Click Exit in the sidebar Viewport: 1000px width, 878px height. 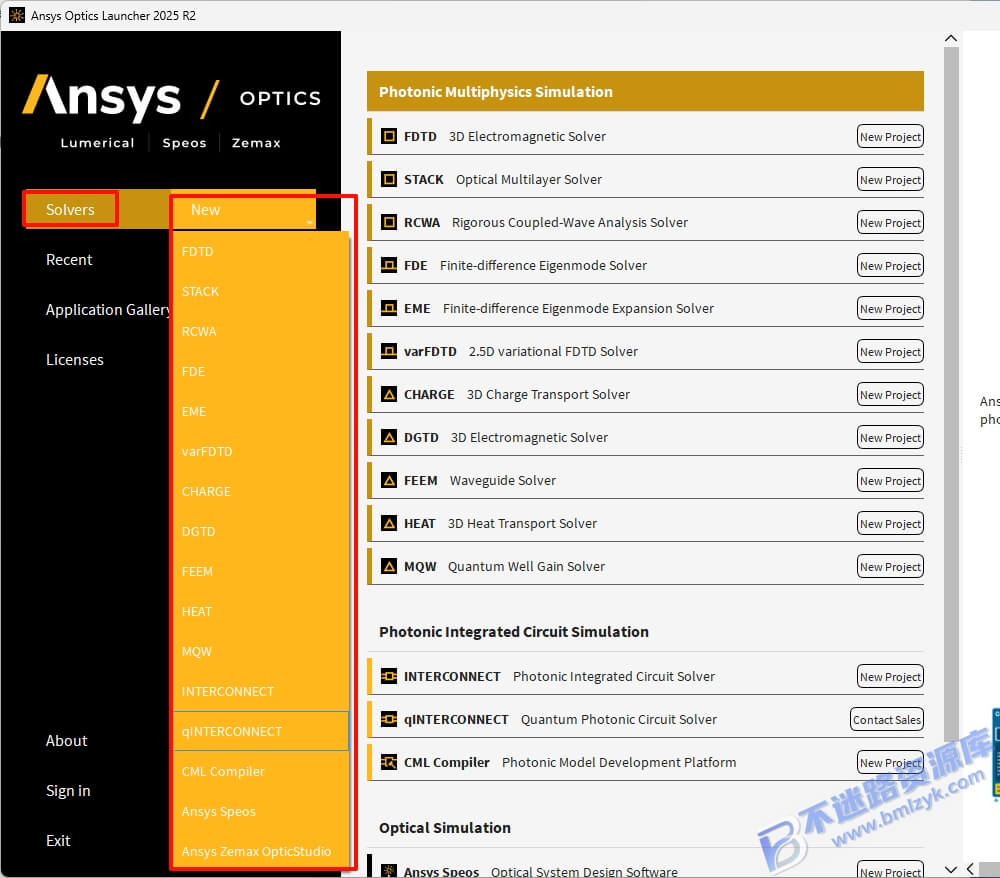point(58,841)
